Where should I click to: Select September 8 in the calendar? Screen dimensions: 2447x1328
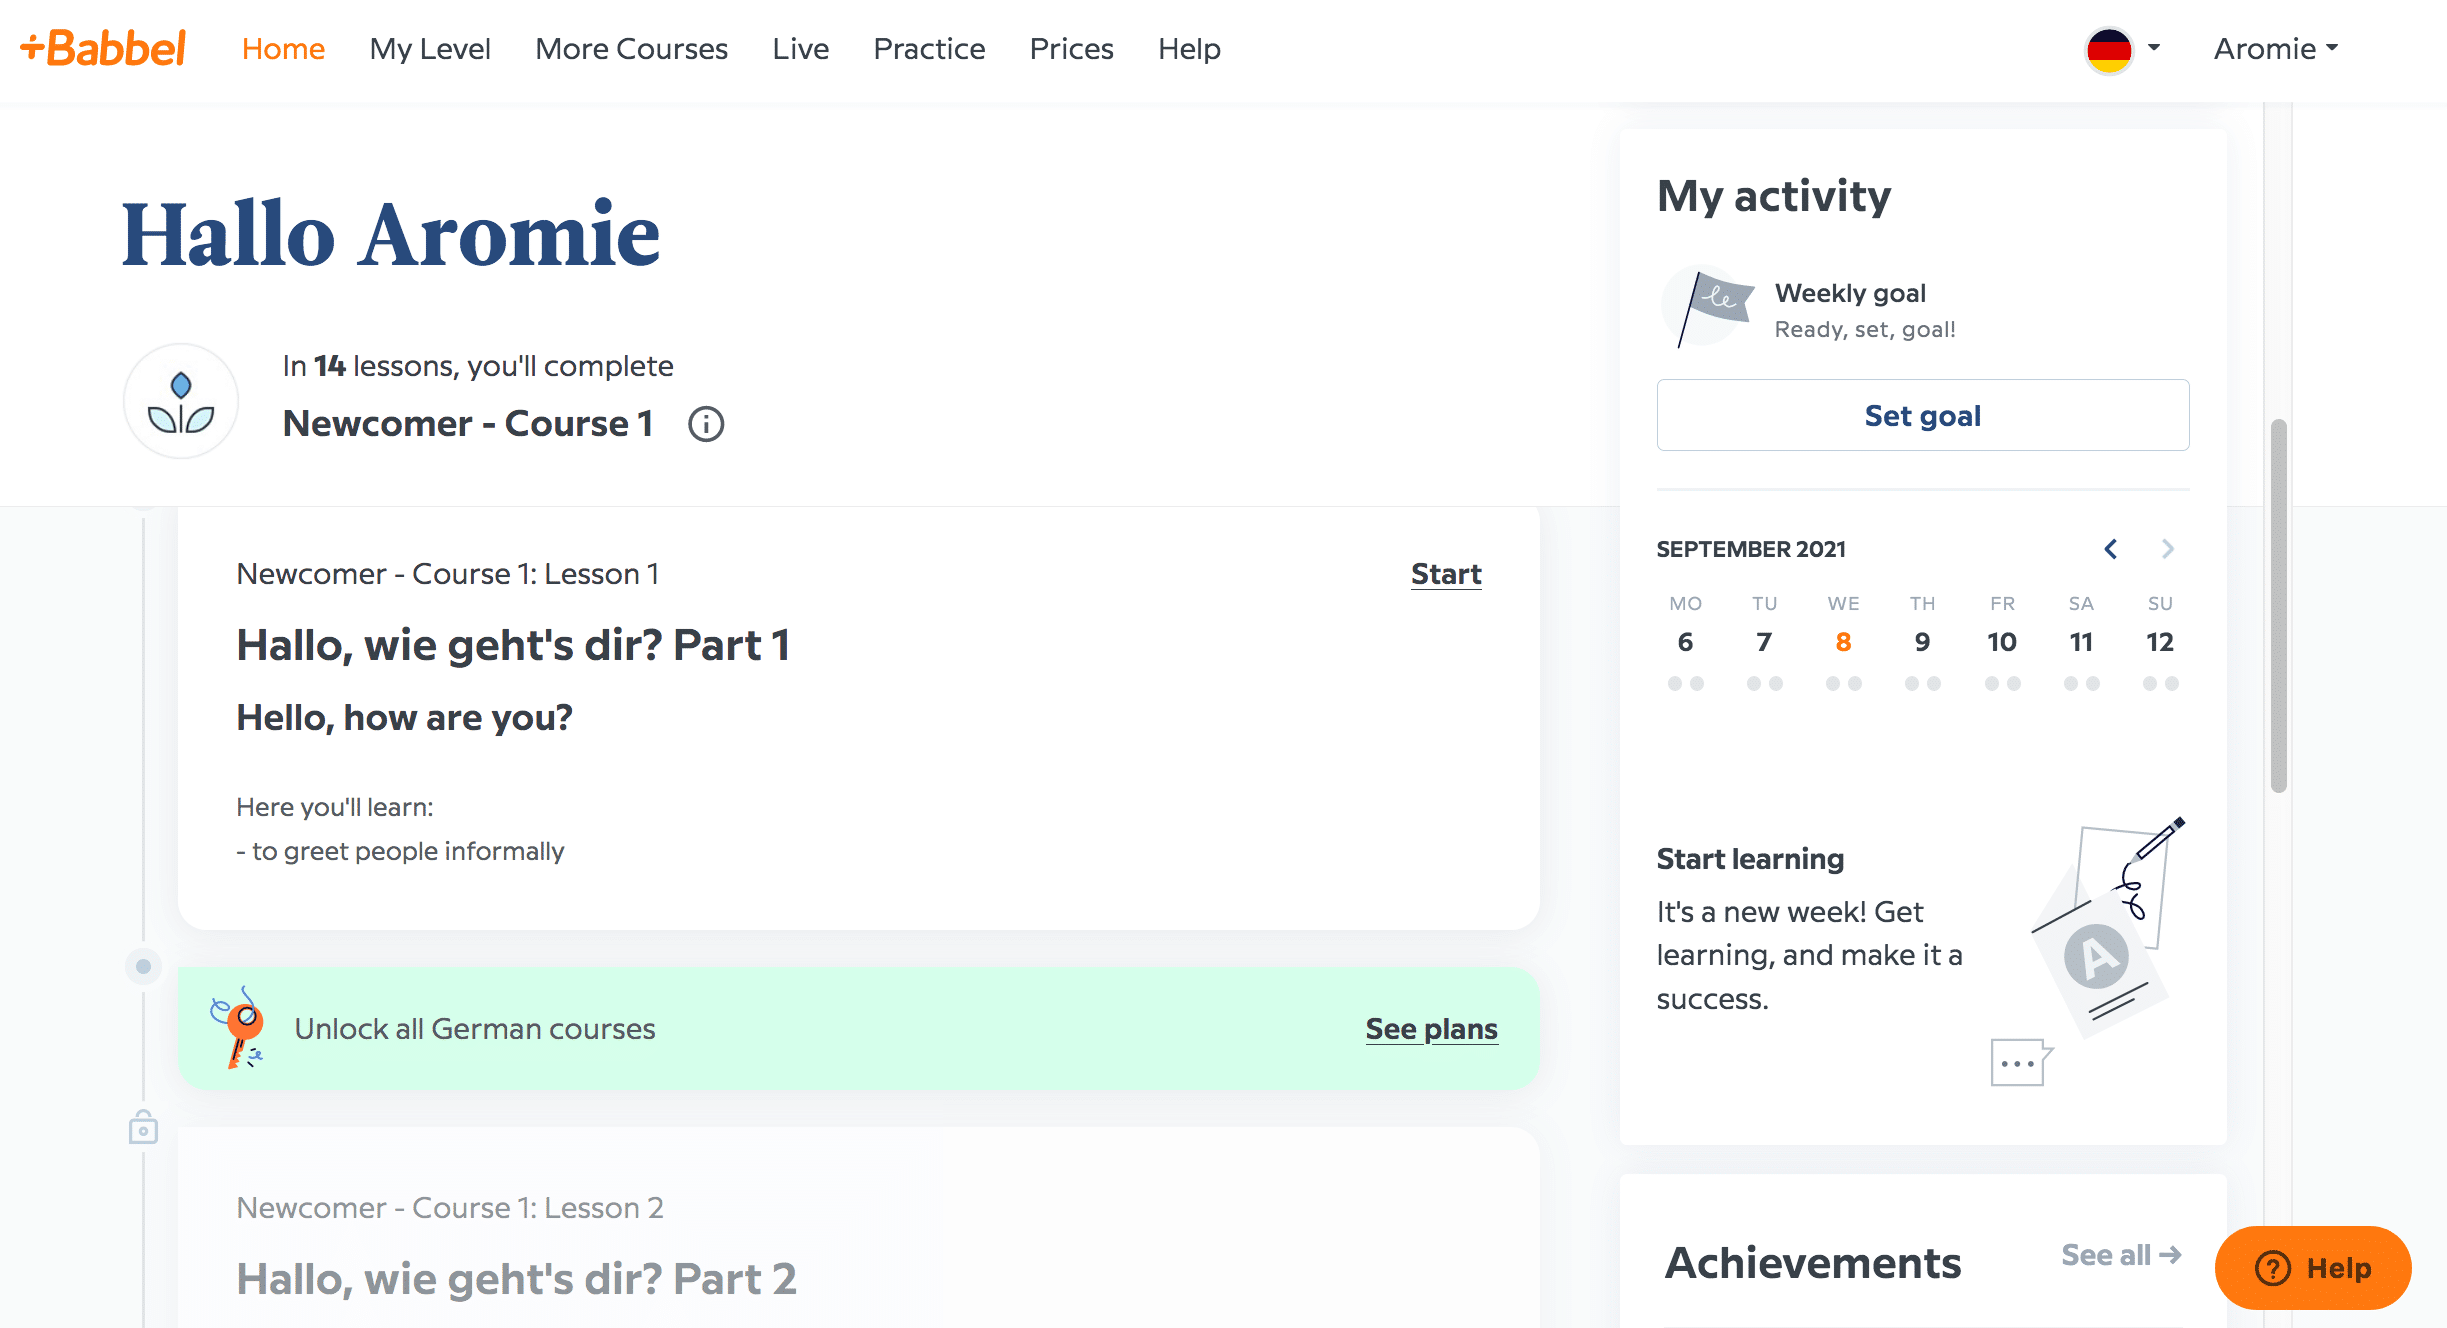[x=1843, y=642]
